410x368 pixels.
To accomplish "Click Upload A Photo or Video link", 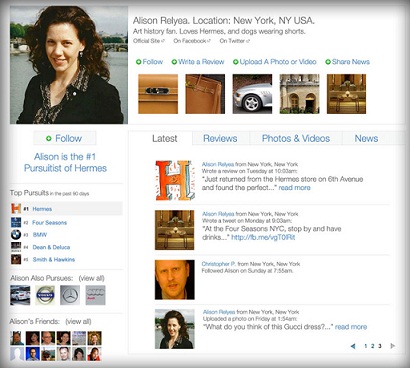I will (x=274, y=62).
